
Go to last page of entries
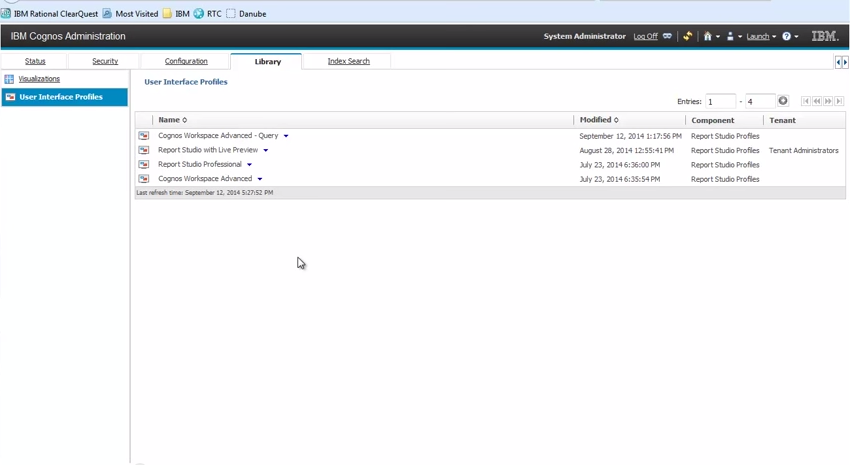tap(839, 101)
